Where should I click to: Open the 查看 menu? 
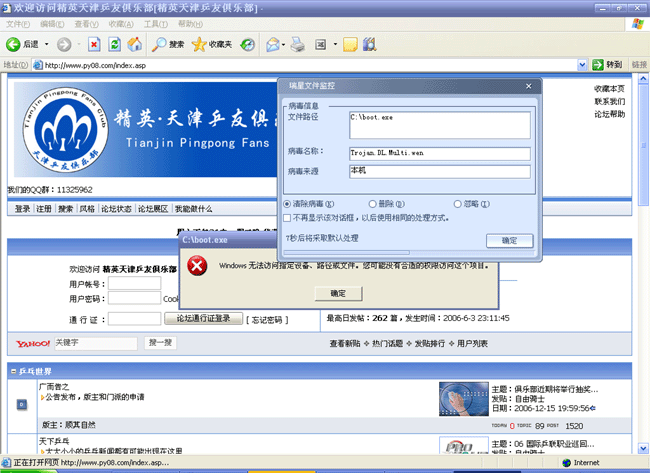coord(86,24)
